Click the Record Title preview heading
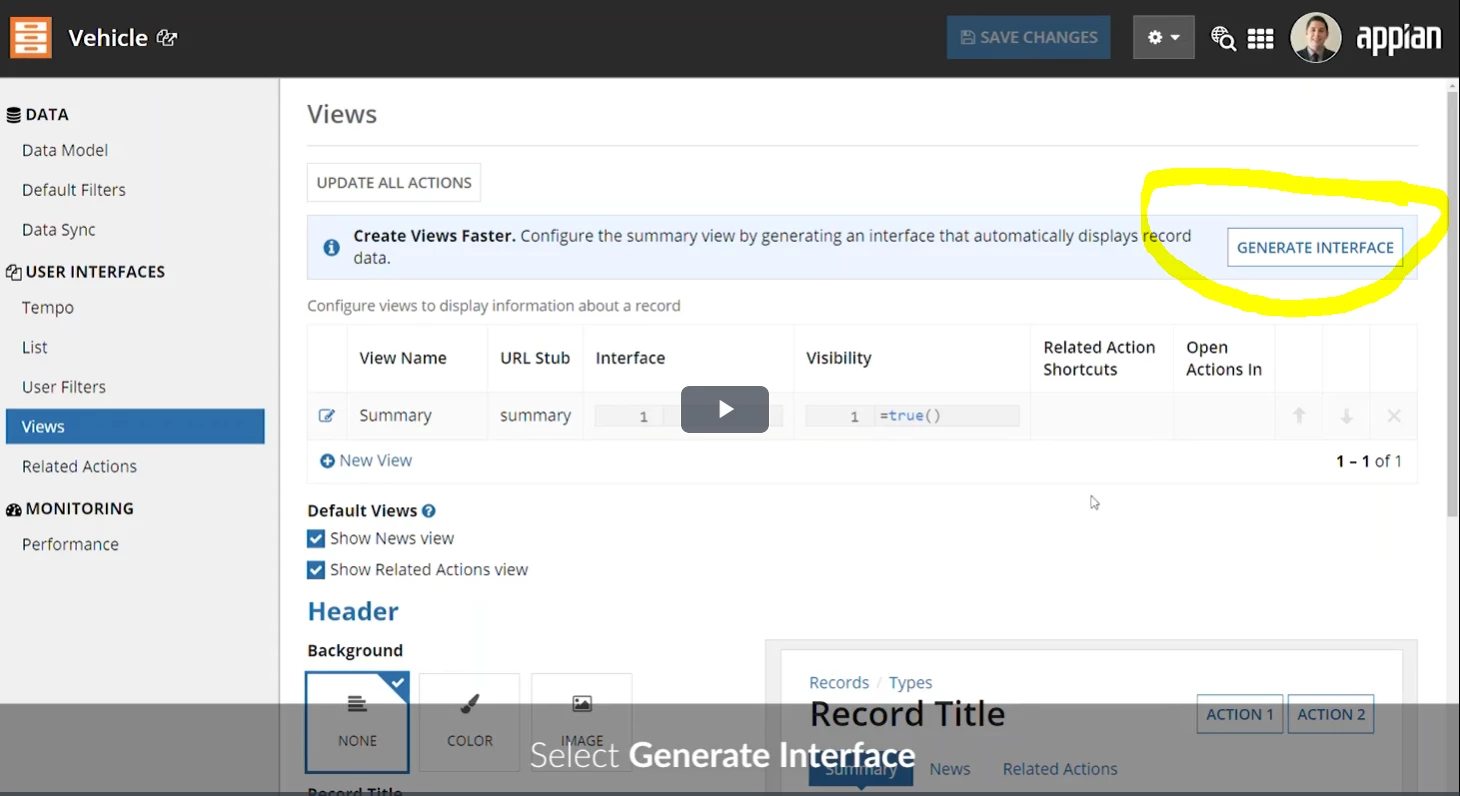The height and width of the screenshot is (796, 1460). (907, 714)
